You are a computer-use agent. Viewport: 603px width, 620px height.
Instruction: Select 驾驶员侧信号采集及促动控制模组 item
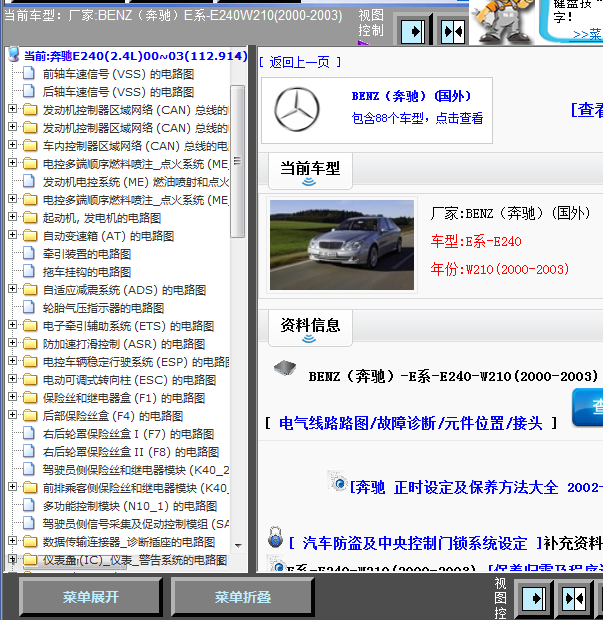pos(136,524)
